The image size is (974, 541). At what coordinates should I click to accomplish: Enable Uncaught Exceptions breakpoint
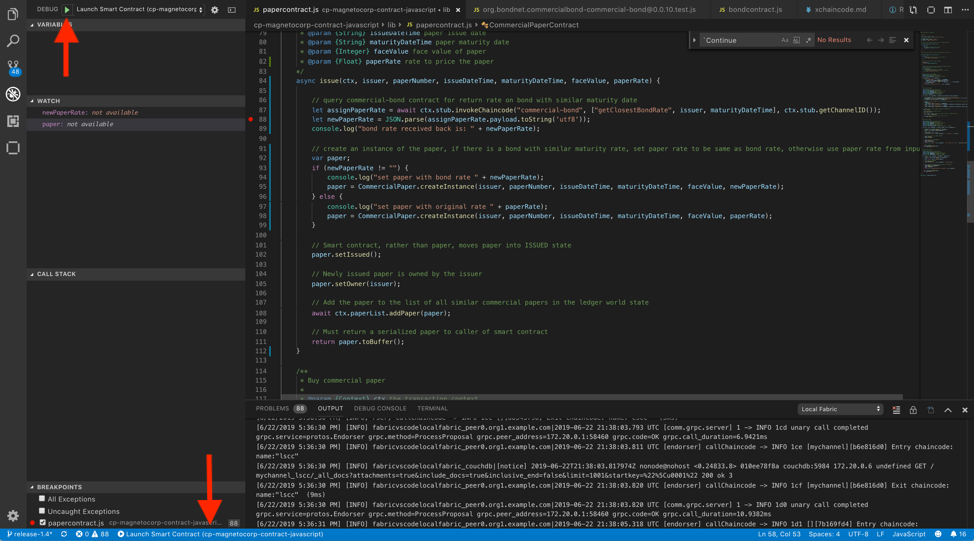[42, 511]
